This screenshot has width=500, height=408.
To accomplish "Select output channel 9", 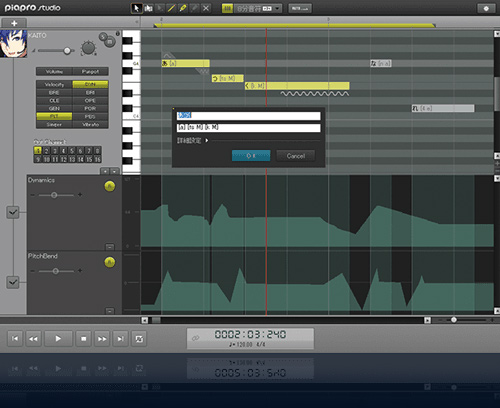I will tap(38, 159).
